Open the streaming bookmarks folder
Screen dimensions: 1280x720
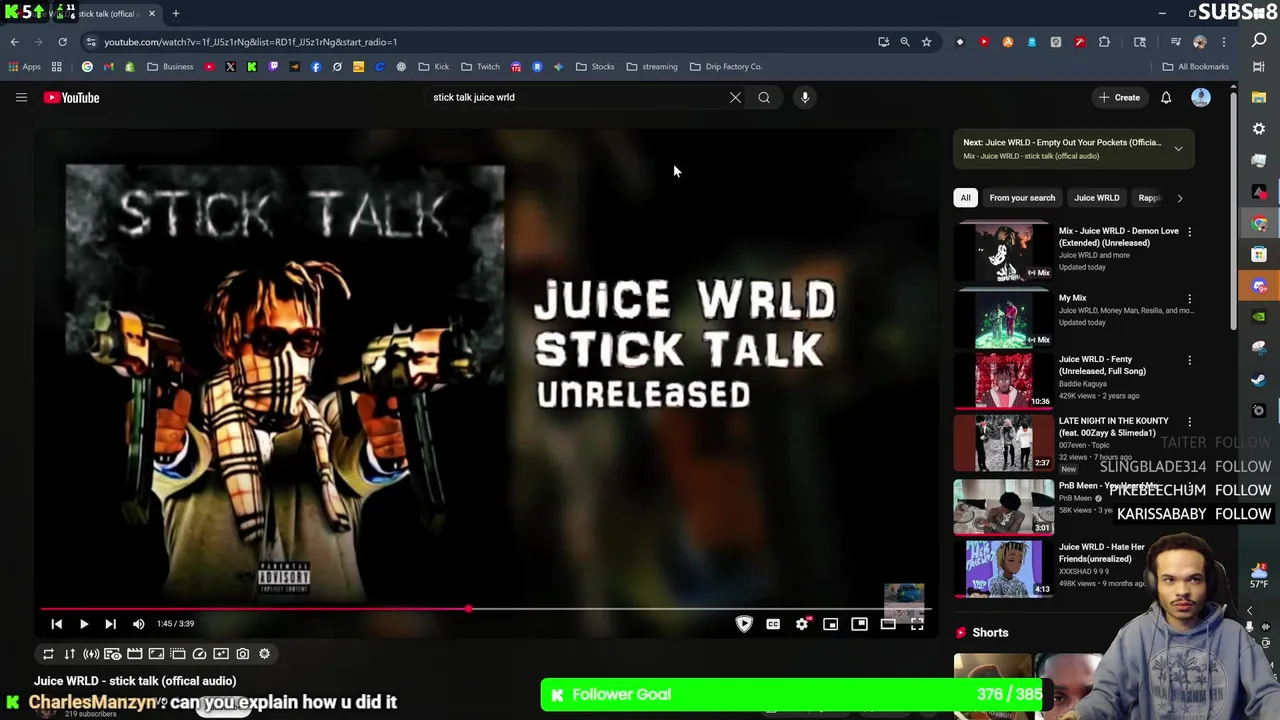(x=652, y=67)
